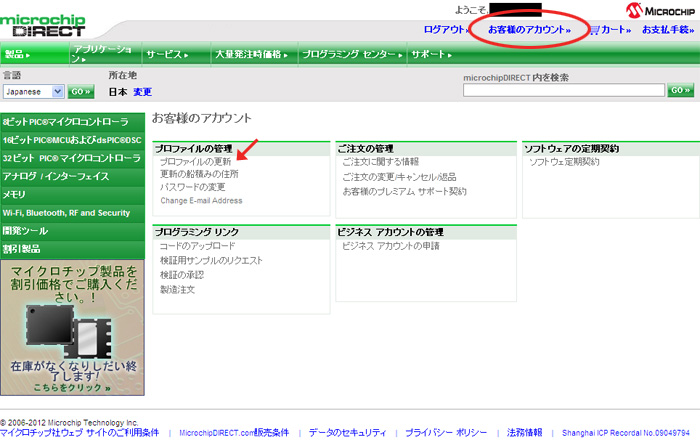The image size is (700, 448).
Task: Click the Change E-mail Address link
Action: click(201, 200)
